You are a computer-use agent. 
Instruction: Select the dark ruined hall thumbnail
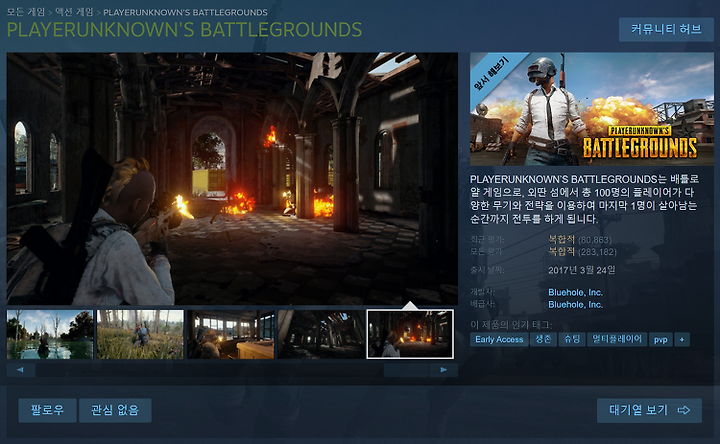[321, 334]
